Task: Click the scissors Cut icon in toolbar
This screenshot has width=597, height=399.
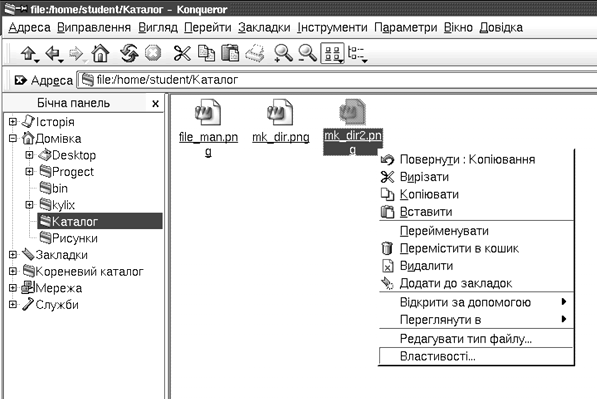Action: click(182, 53)
